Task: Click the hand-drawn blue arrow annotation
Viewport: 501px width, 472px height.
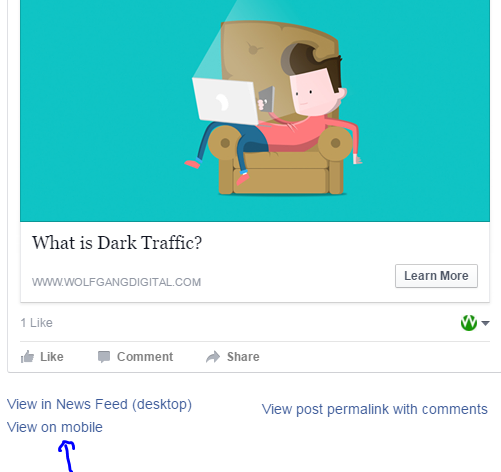Action: pyautogui.click(x=67, y=456)
